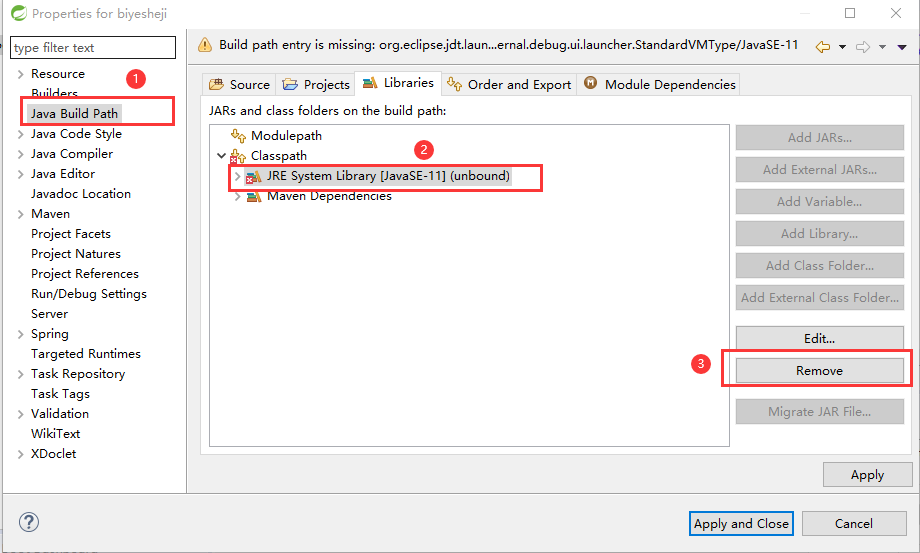Expand the Java Code Style category

(21, 134)
